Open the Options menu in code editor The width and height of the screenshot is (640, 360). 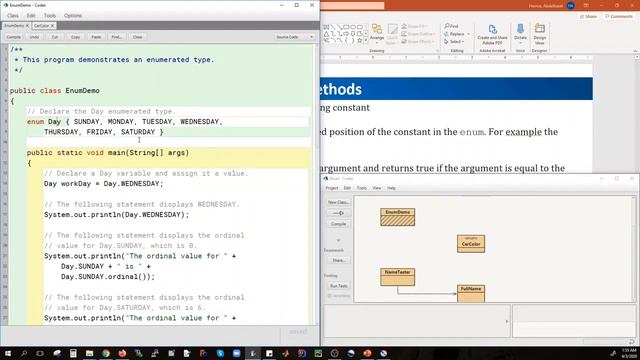pyautogui.click(x=73, y=16)
